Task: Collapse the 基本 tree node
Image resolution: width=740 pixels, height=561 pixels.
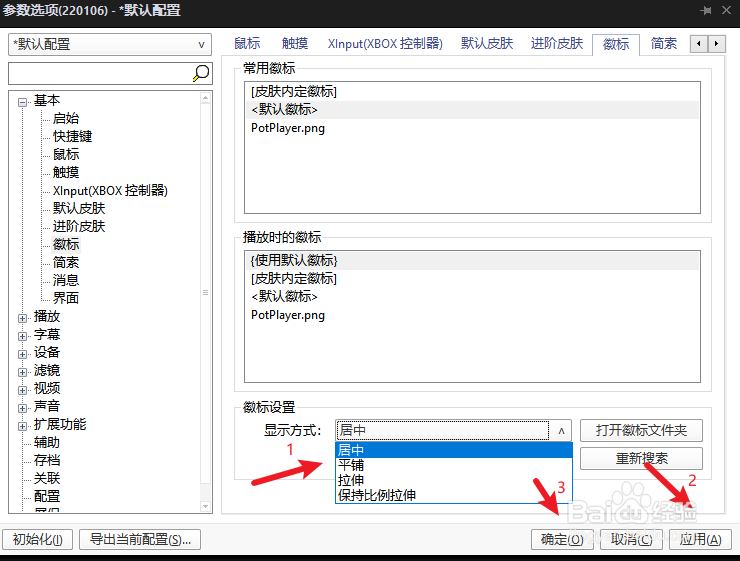Action: point(22,102)
